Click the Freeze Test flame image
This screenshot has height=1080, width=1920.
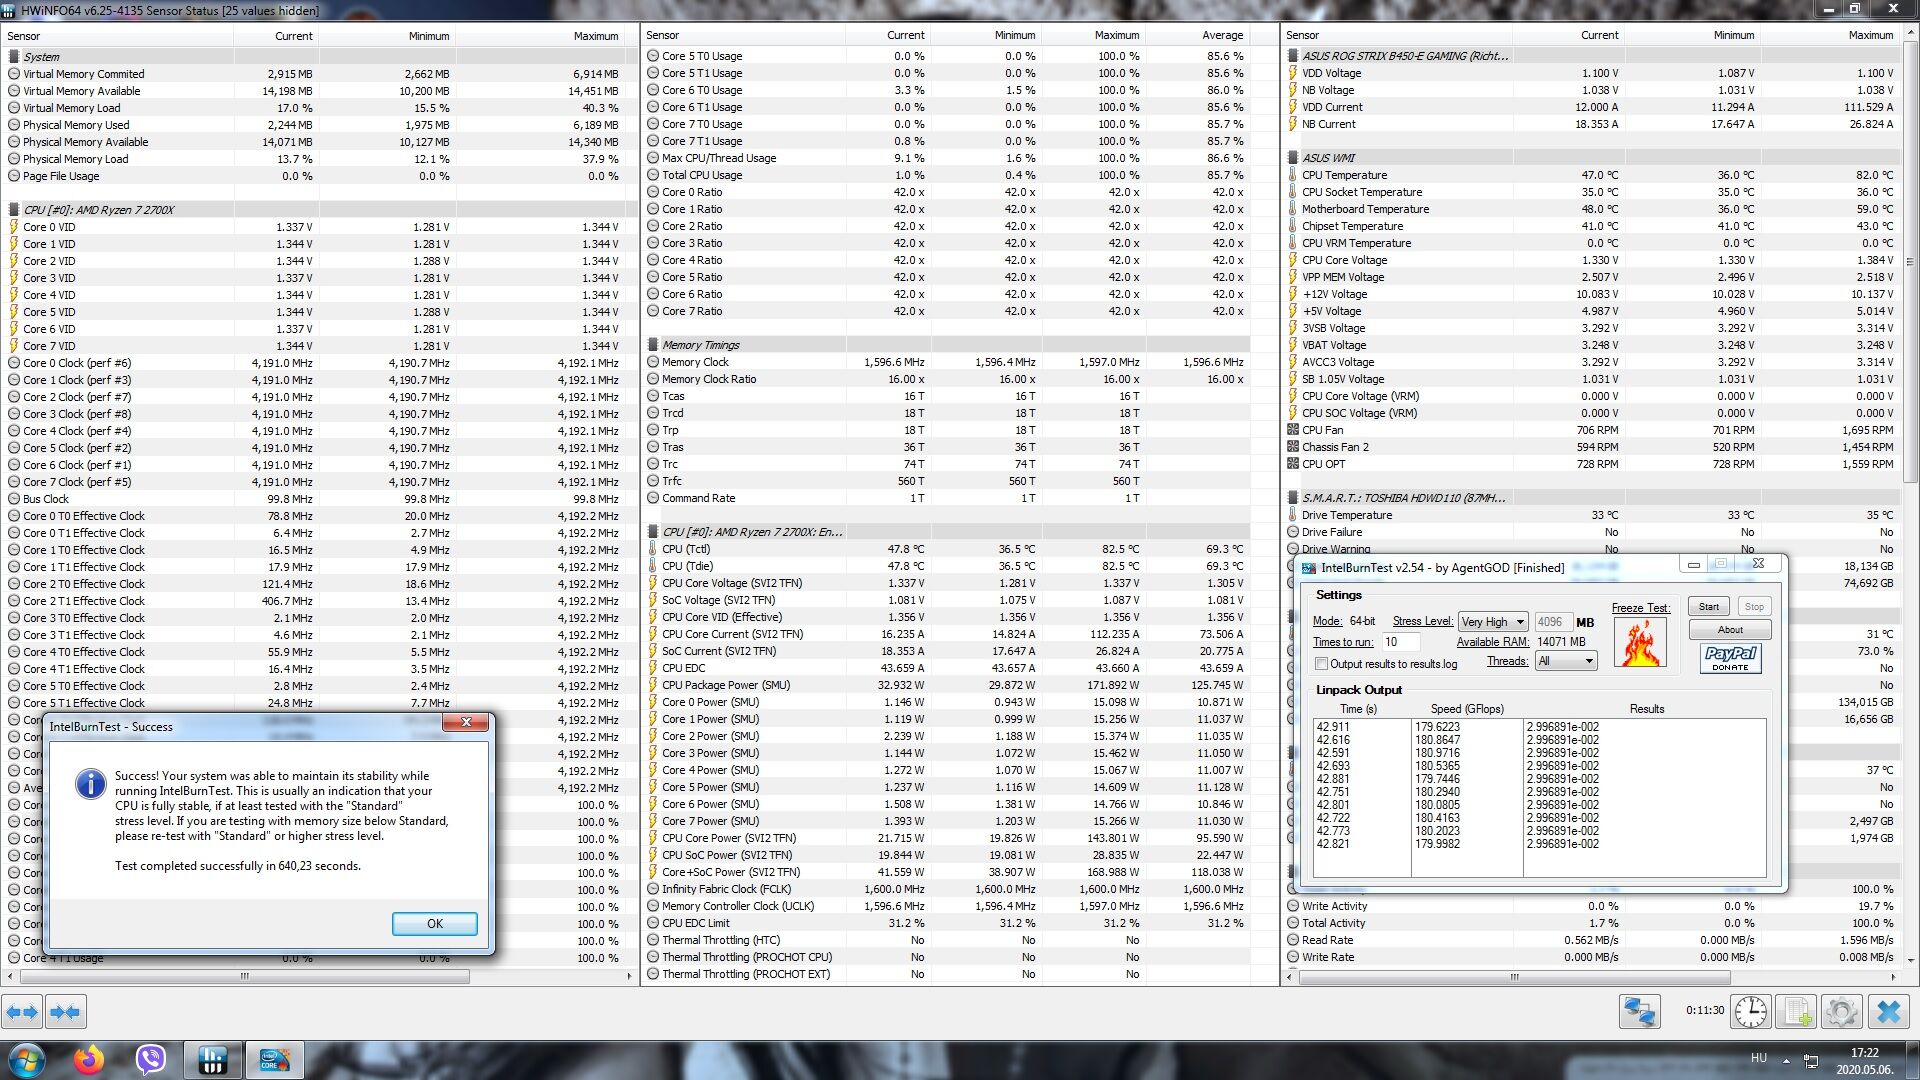(x=1640, y=643)
